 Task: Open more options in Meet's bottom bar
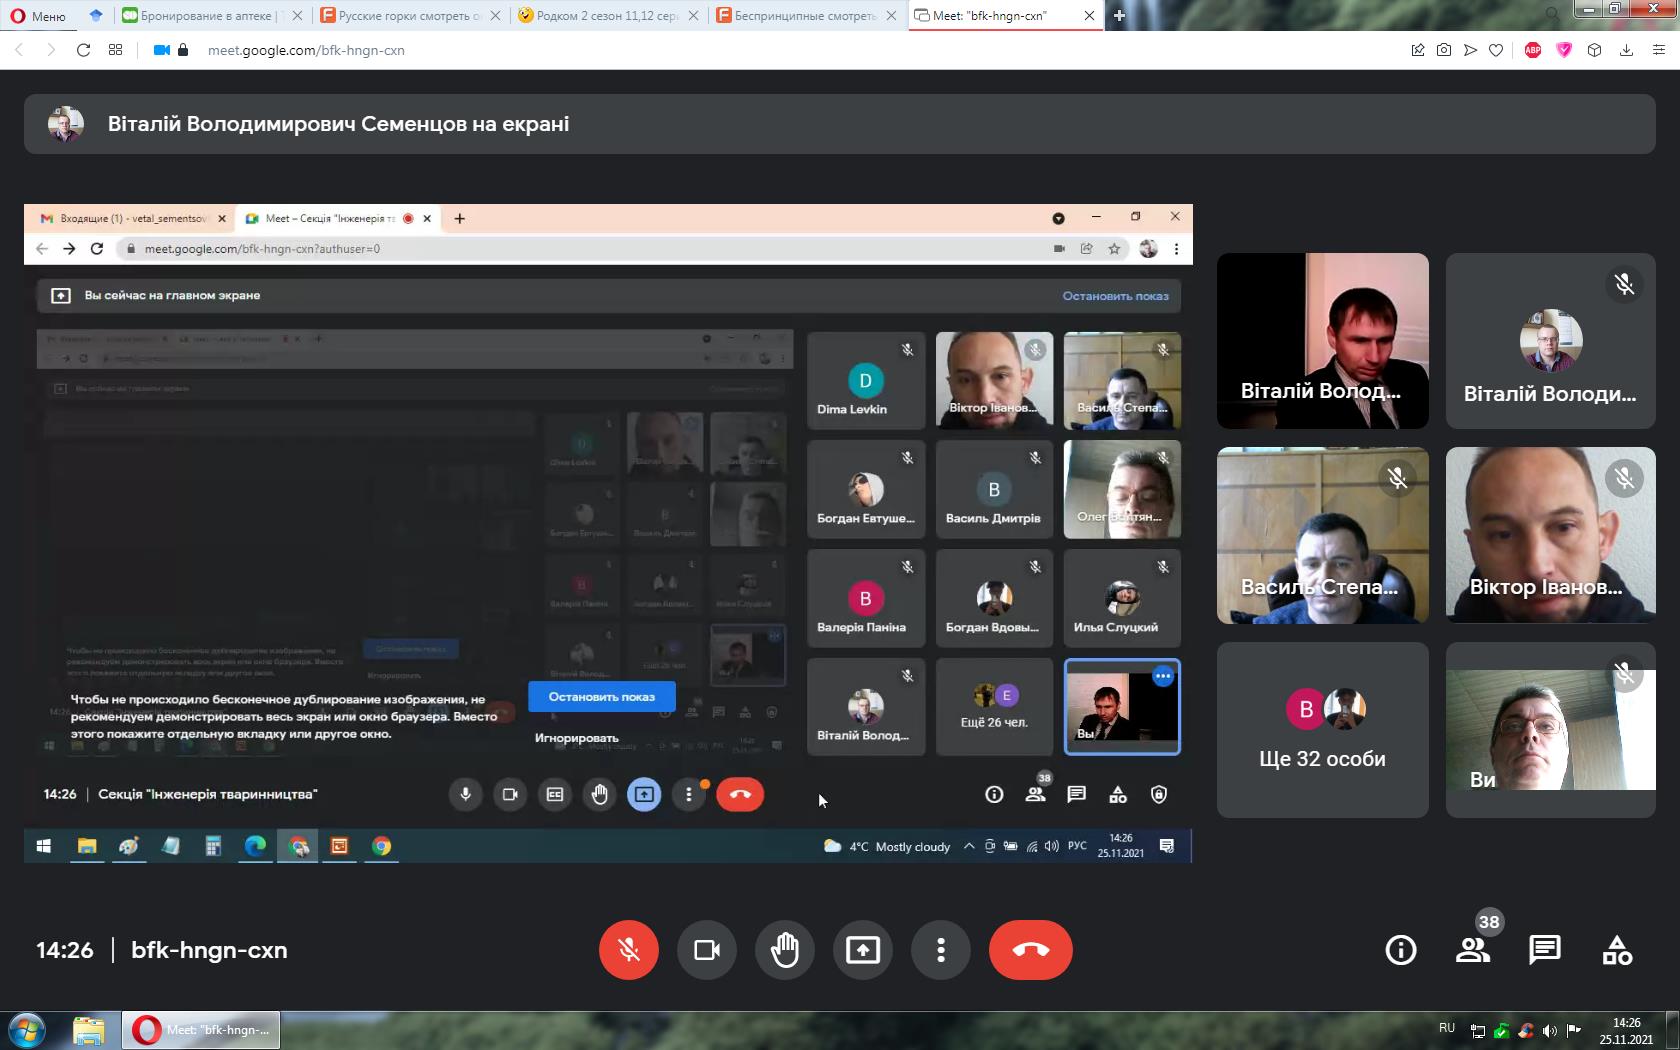[941, 950]
